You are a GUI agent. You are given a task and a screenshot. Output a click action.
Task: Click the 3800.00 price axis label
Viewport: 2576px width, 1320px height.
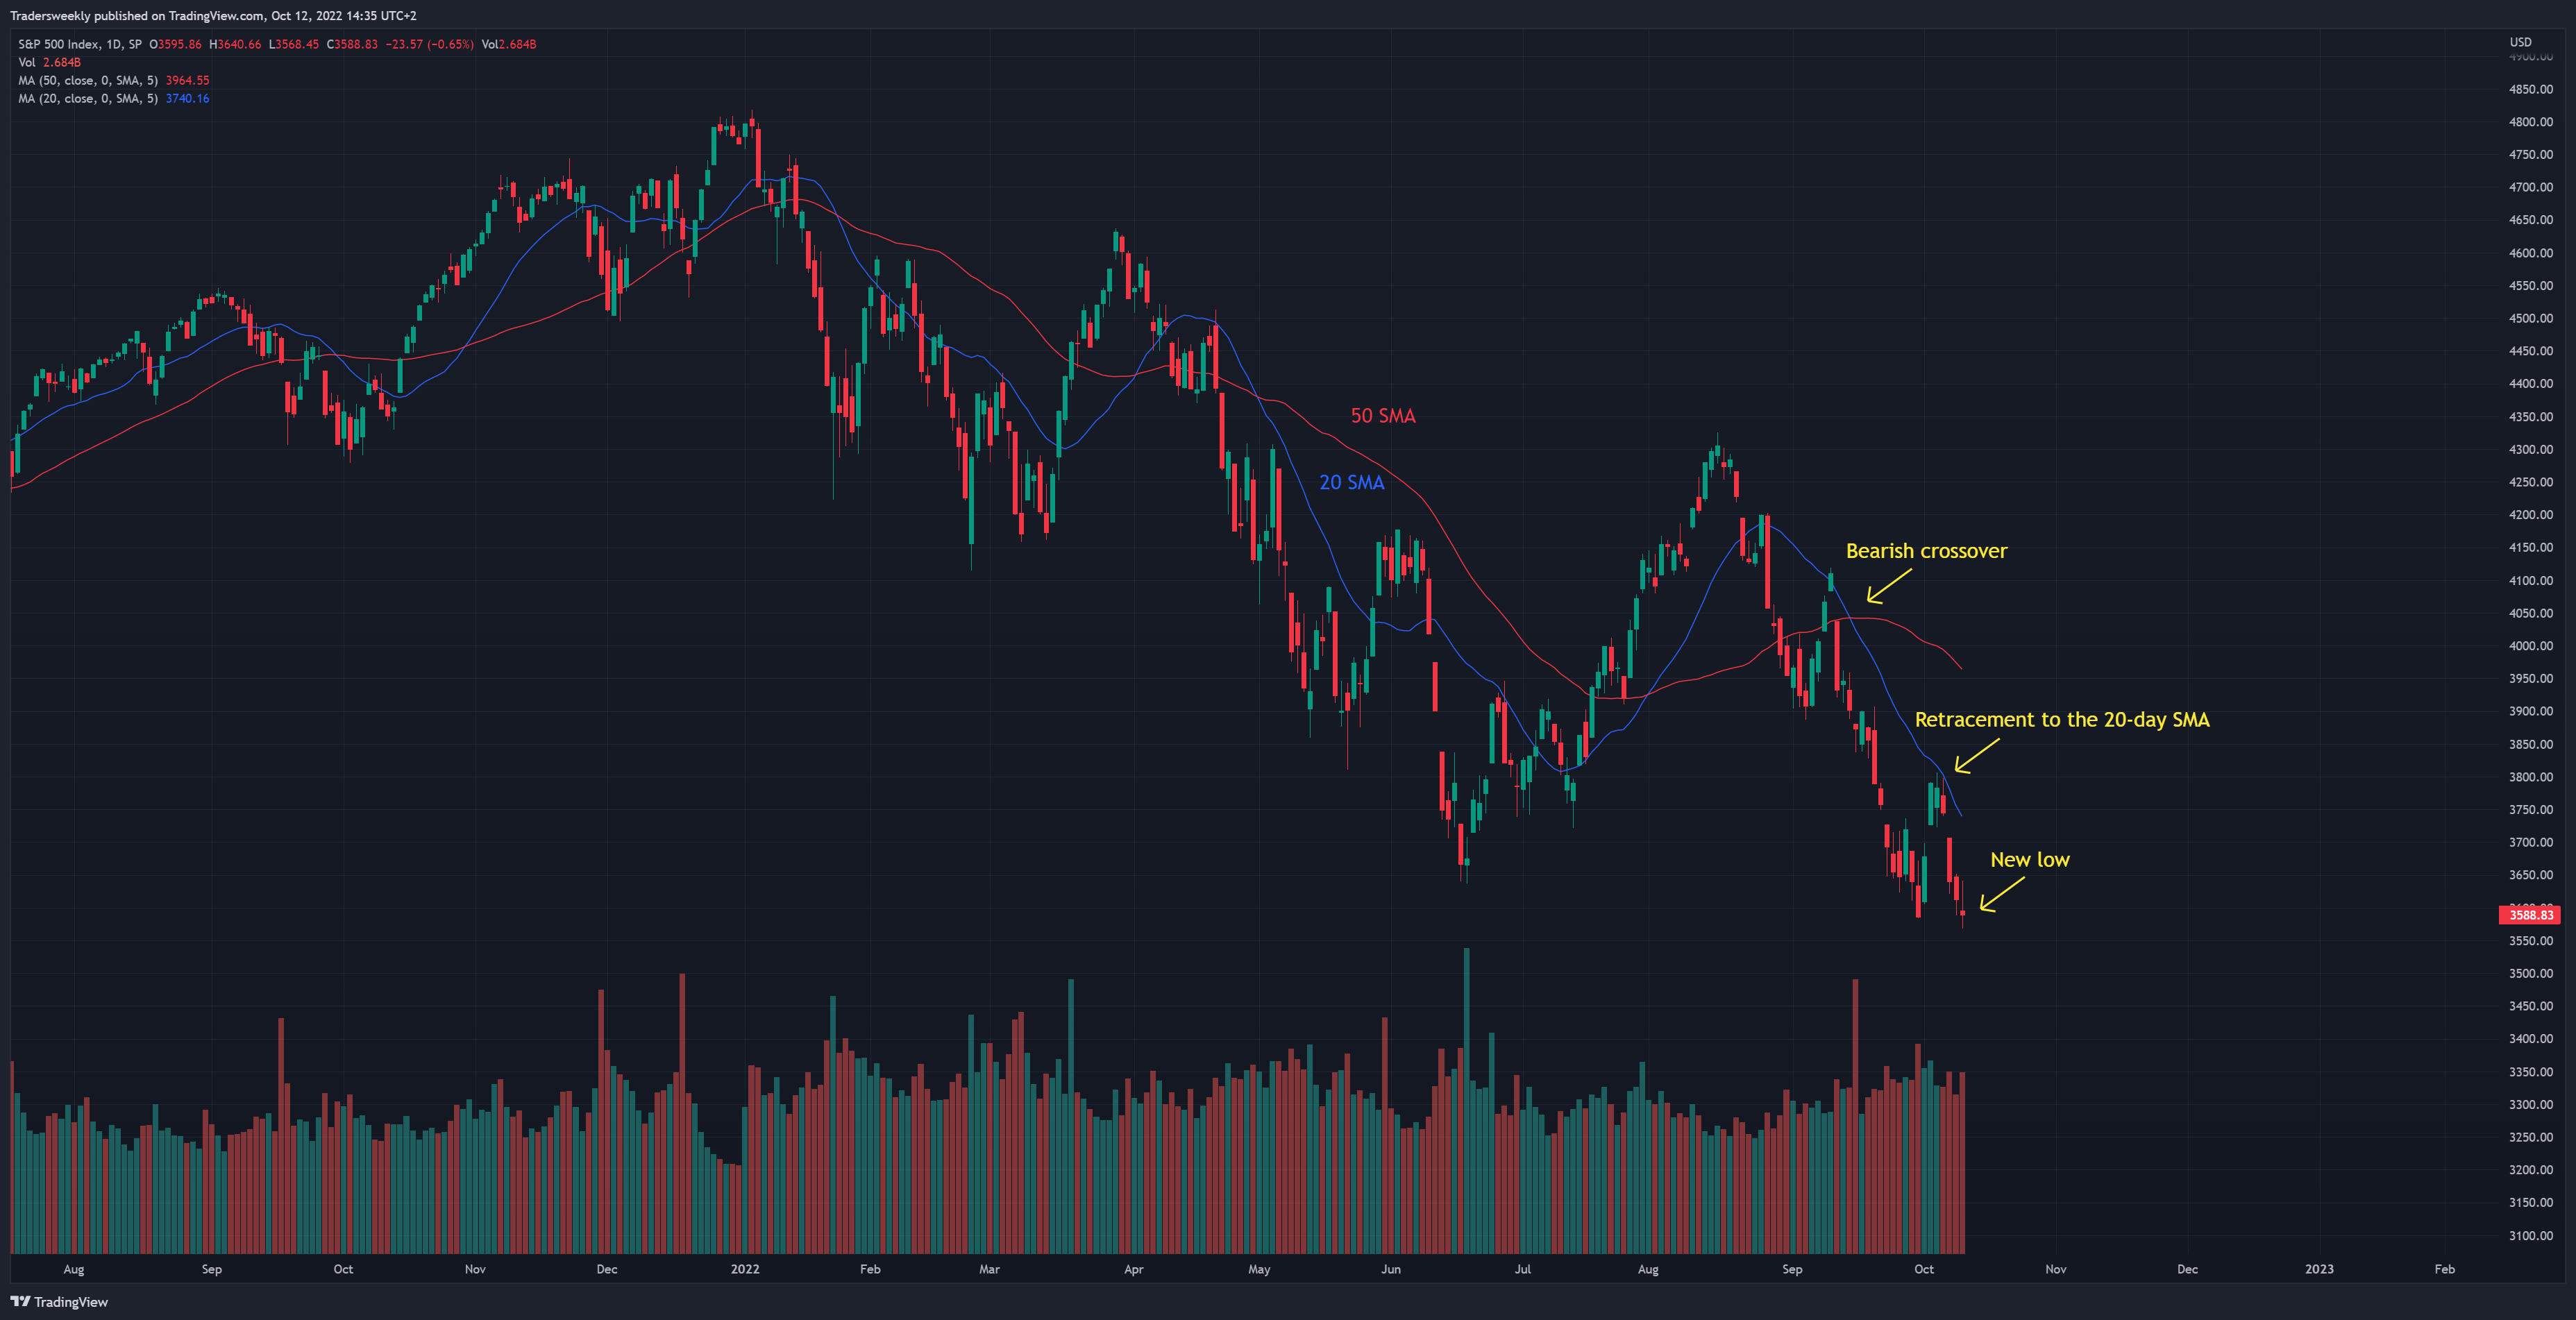click(x=2530, y=777)
